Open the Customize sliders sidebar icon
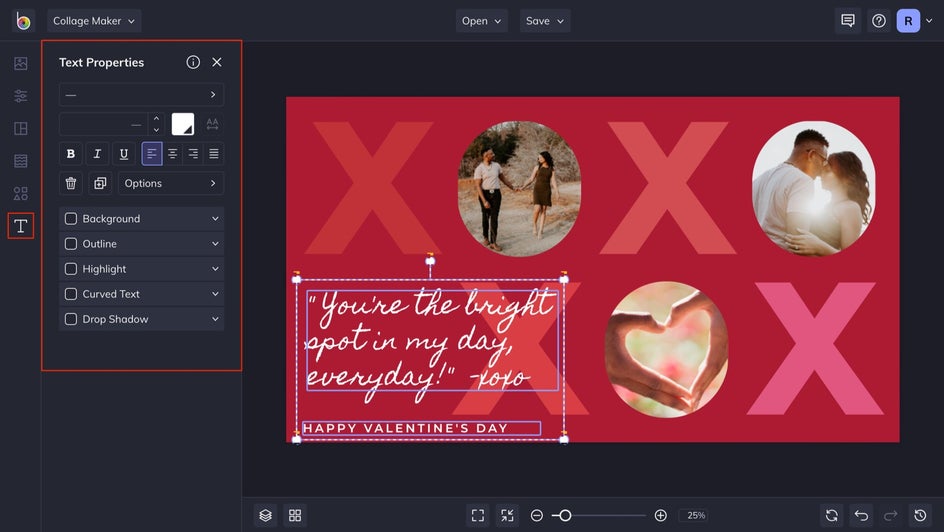Viewport: 944px width, 532px height. pyautogui.click(x=20, y=96)
